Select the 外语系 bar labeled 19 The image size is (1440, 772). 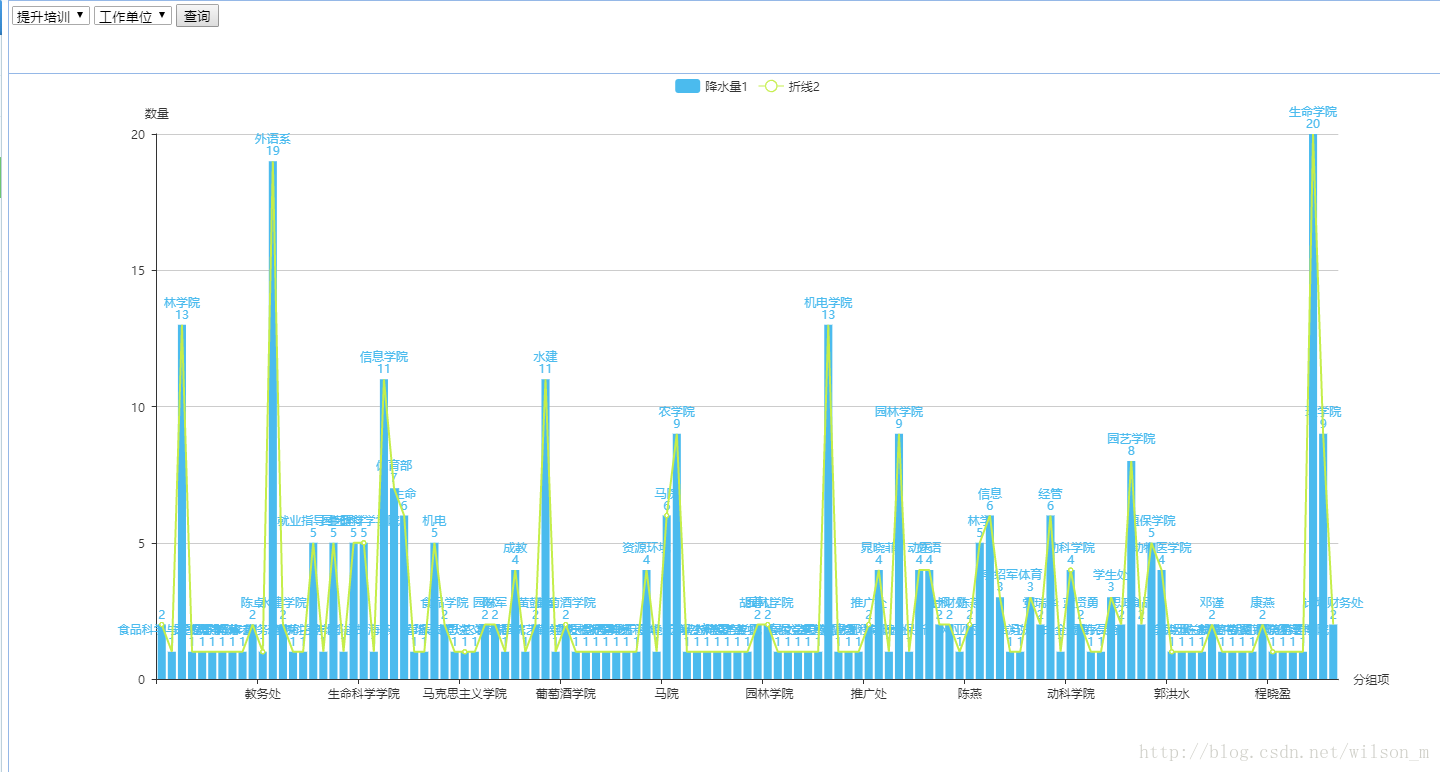tap(273, 420)
